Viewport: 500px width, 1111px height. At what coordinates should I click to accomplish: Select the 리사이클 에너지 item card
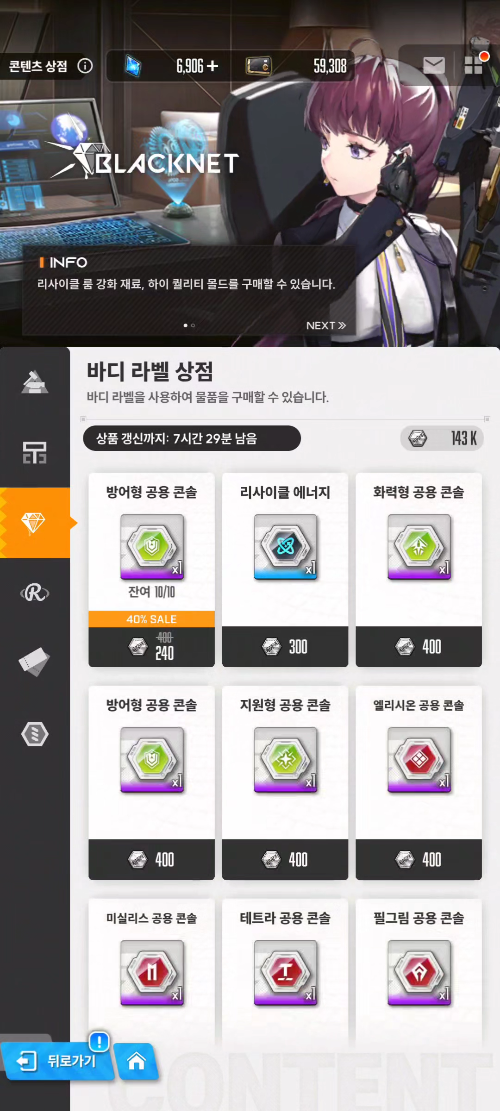point(285,570)
